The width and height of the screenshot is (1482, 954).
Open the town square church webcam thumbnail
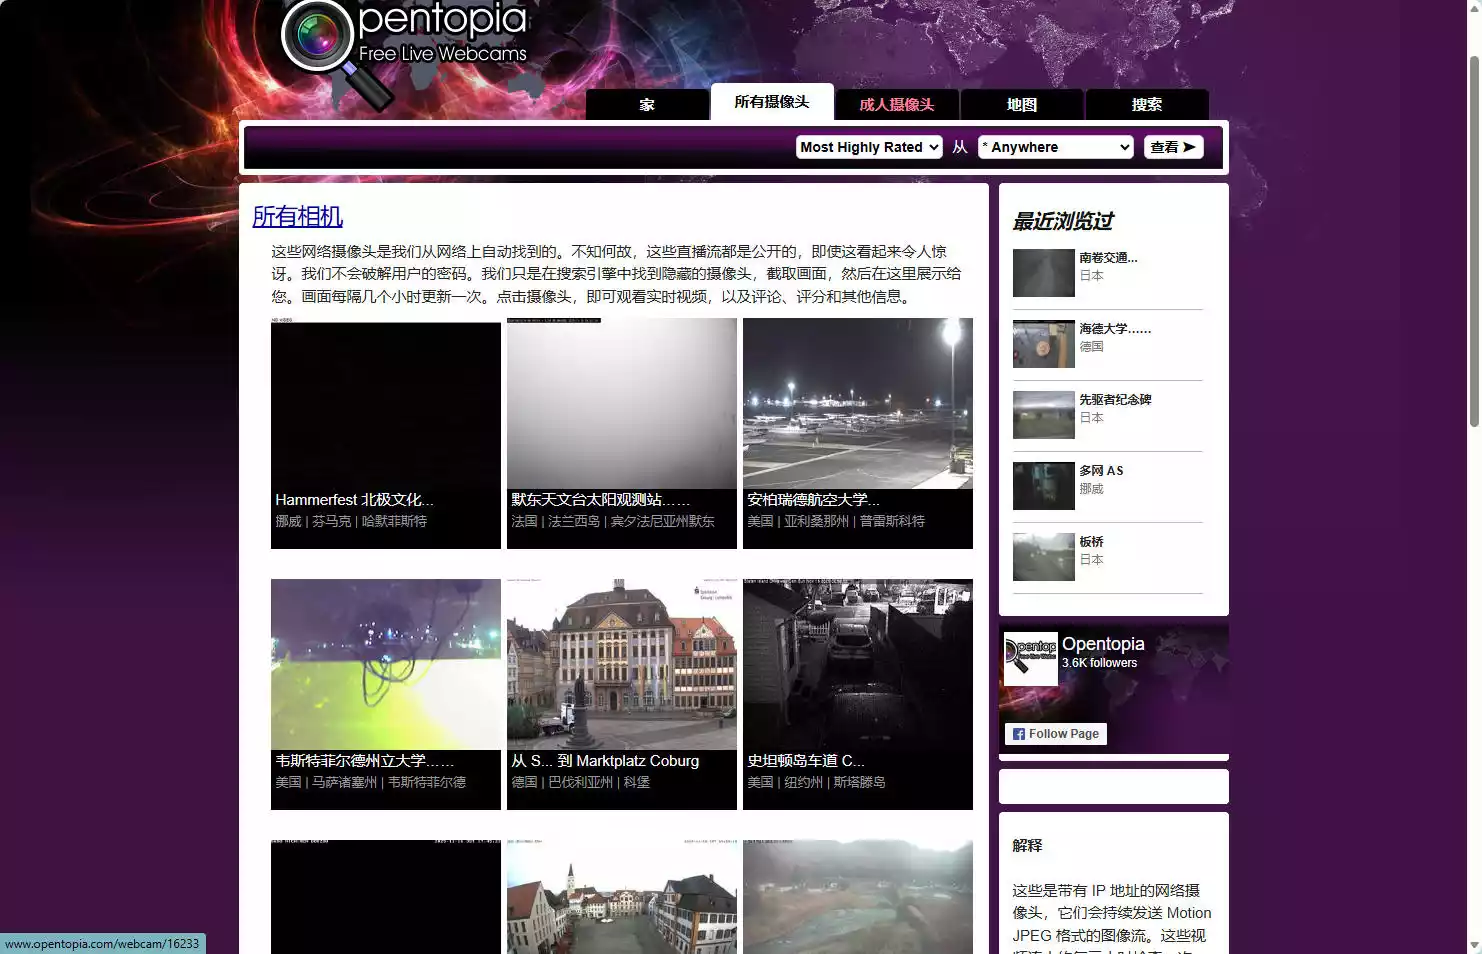point(622,897)
